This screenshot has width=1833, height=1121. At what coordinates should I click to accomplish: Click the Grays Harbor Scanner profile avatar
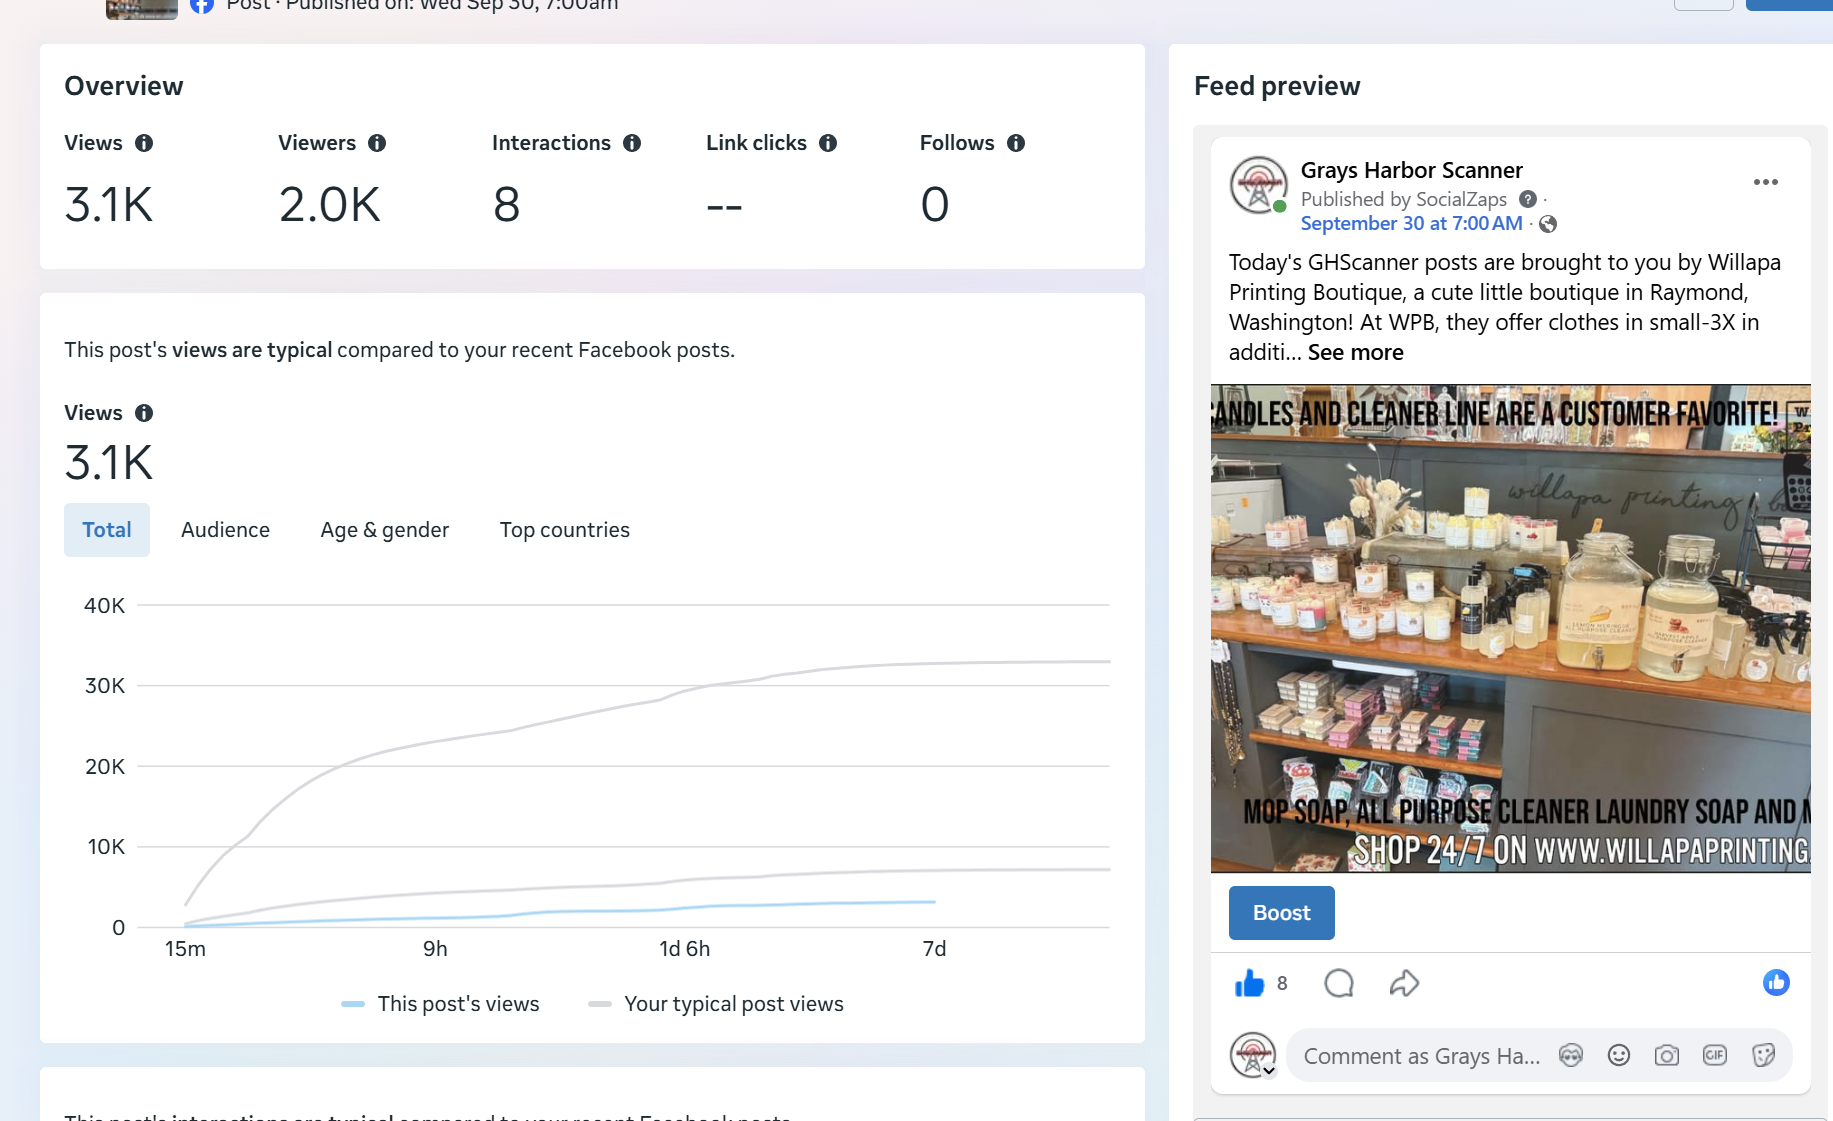(x=1258, y=185)
